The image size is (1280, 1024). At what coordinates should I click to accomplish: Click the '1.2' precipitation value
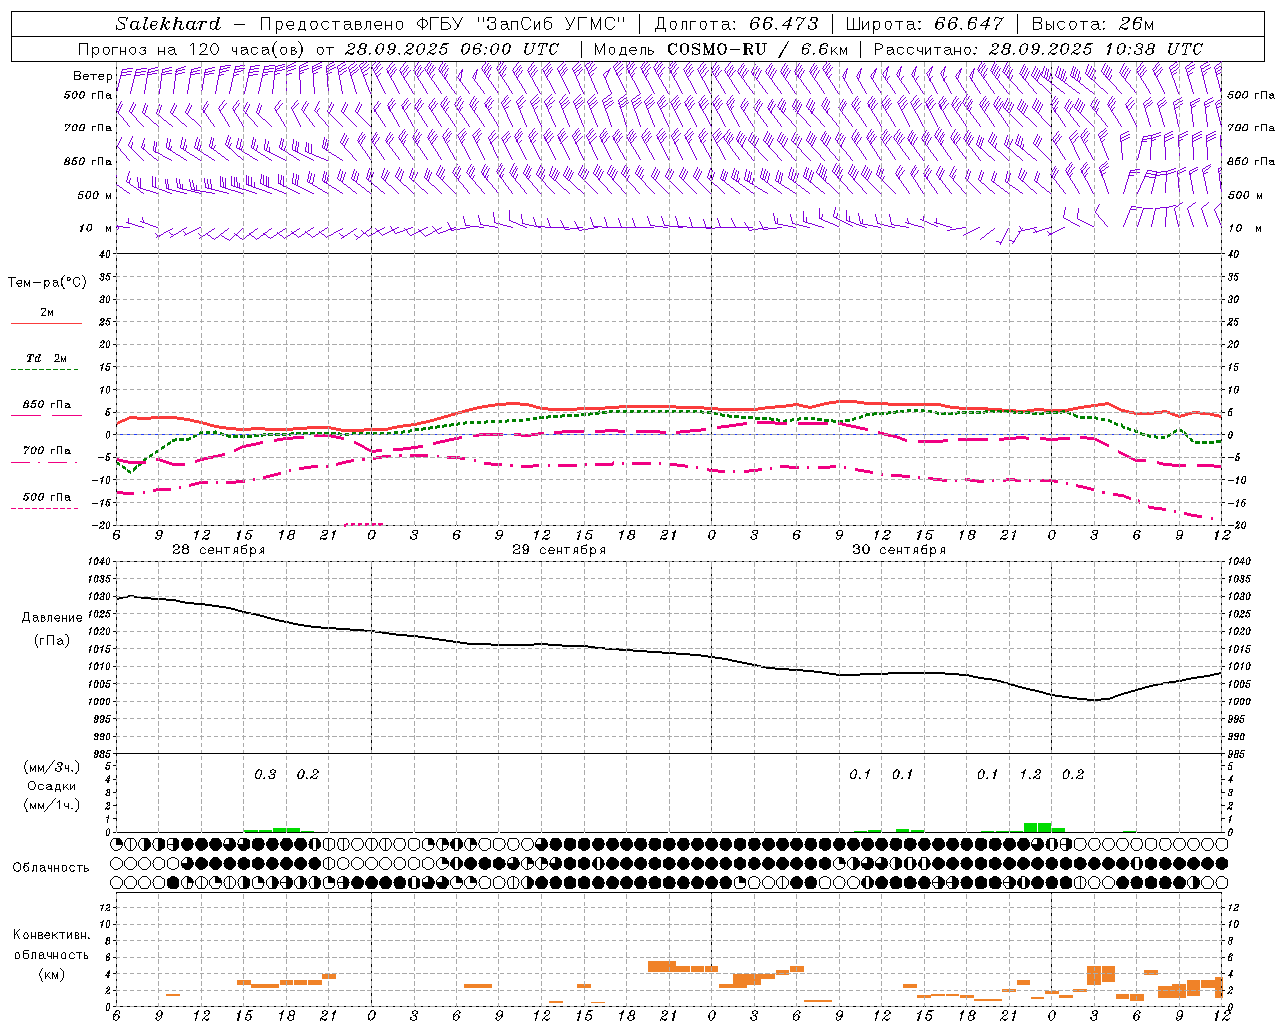[x=1030, y=775]
